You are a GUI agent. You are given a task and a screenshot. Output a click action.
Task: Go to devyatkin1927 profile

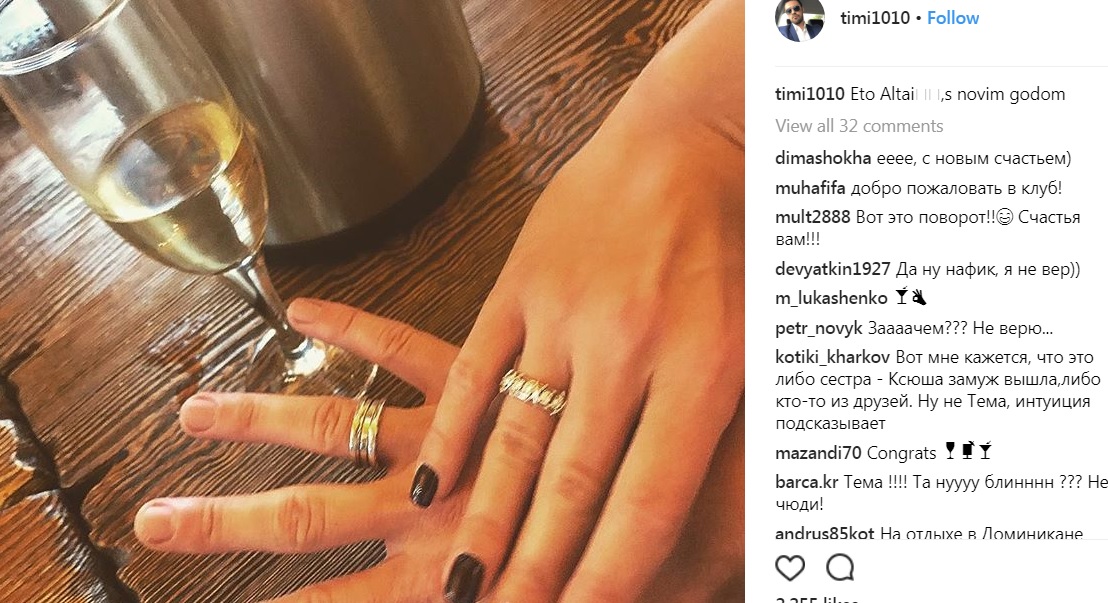point(833,269)
